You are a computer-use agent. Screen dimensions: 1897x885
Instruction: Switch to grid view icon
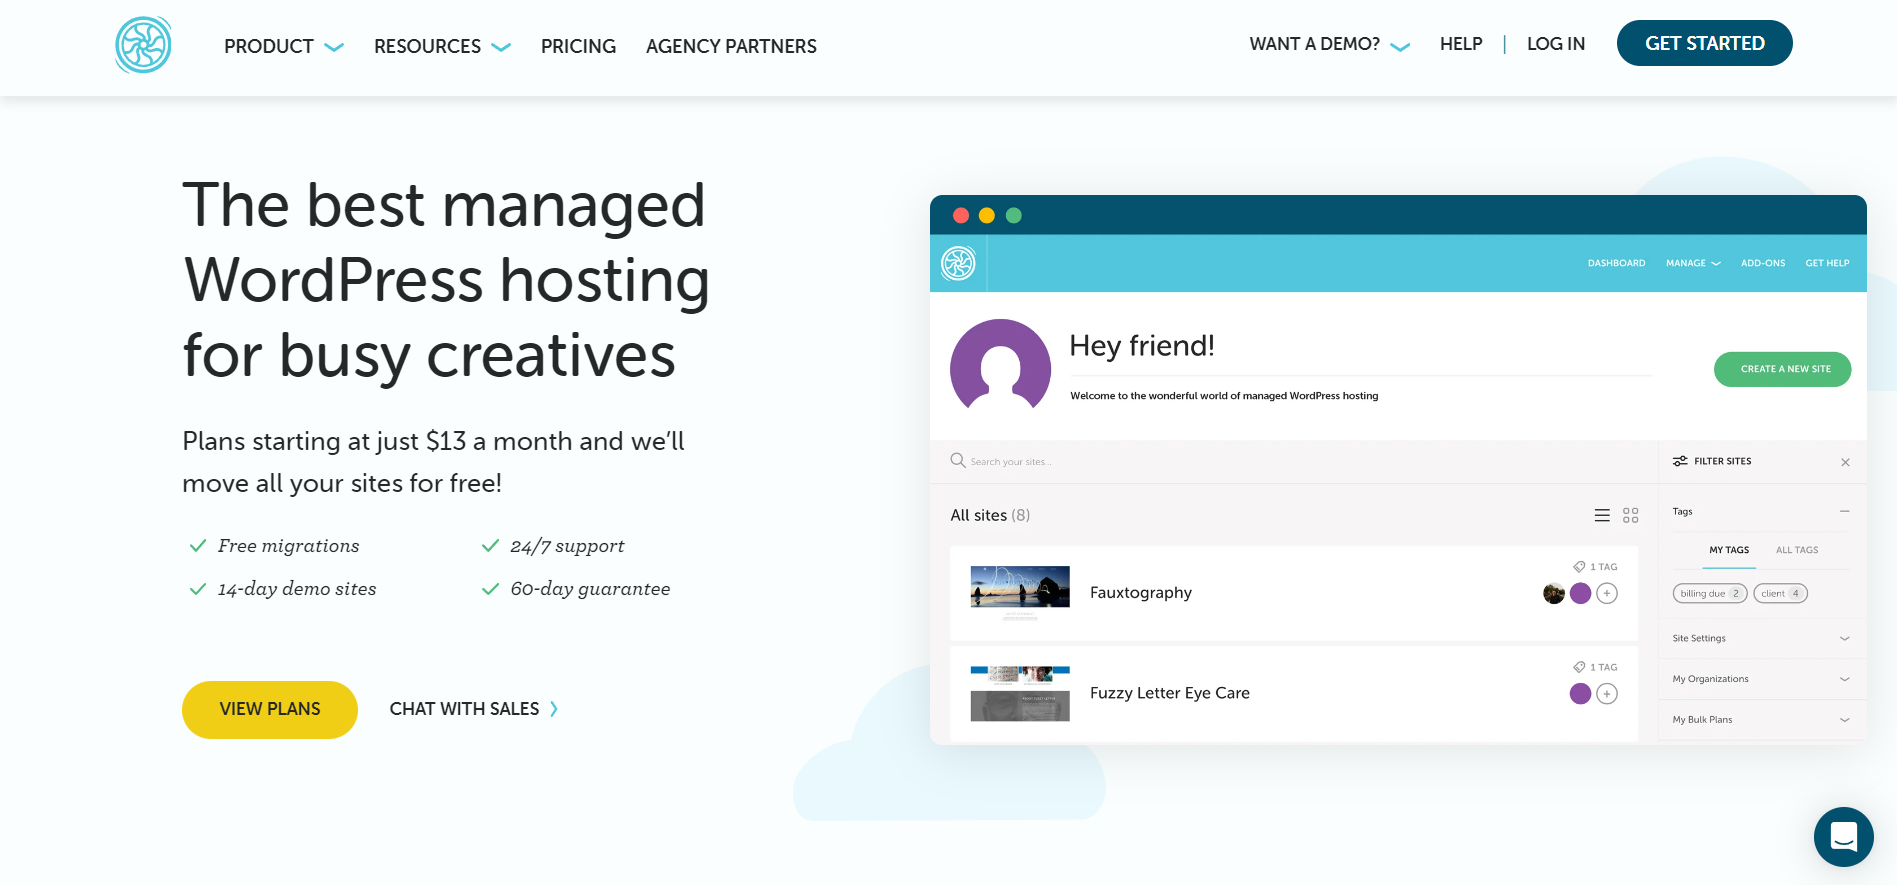[1631, 515]
